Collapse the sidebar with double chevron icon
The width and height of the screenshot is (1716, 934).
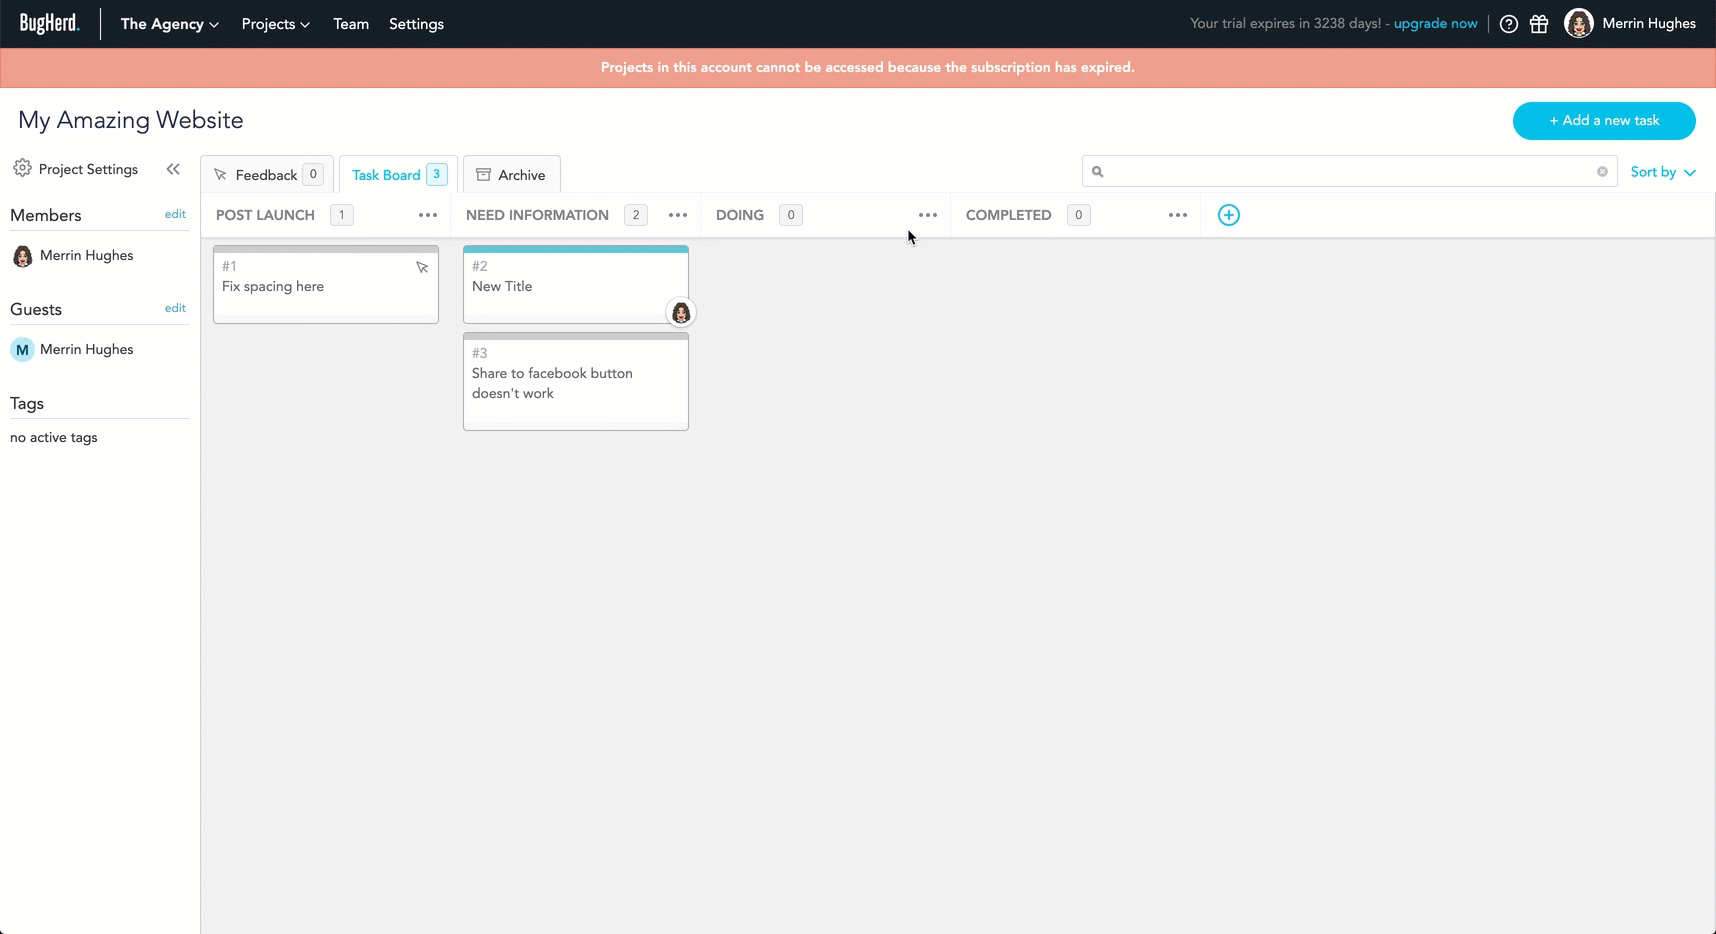coord(173,169)
